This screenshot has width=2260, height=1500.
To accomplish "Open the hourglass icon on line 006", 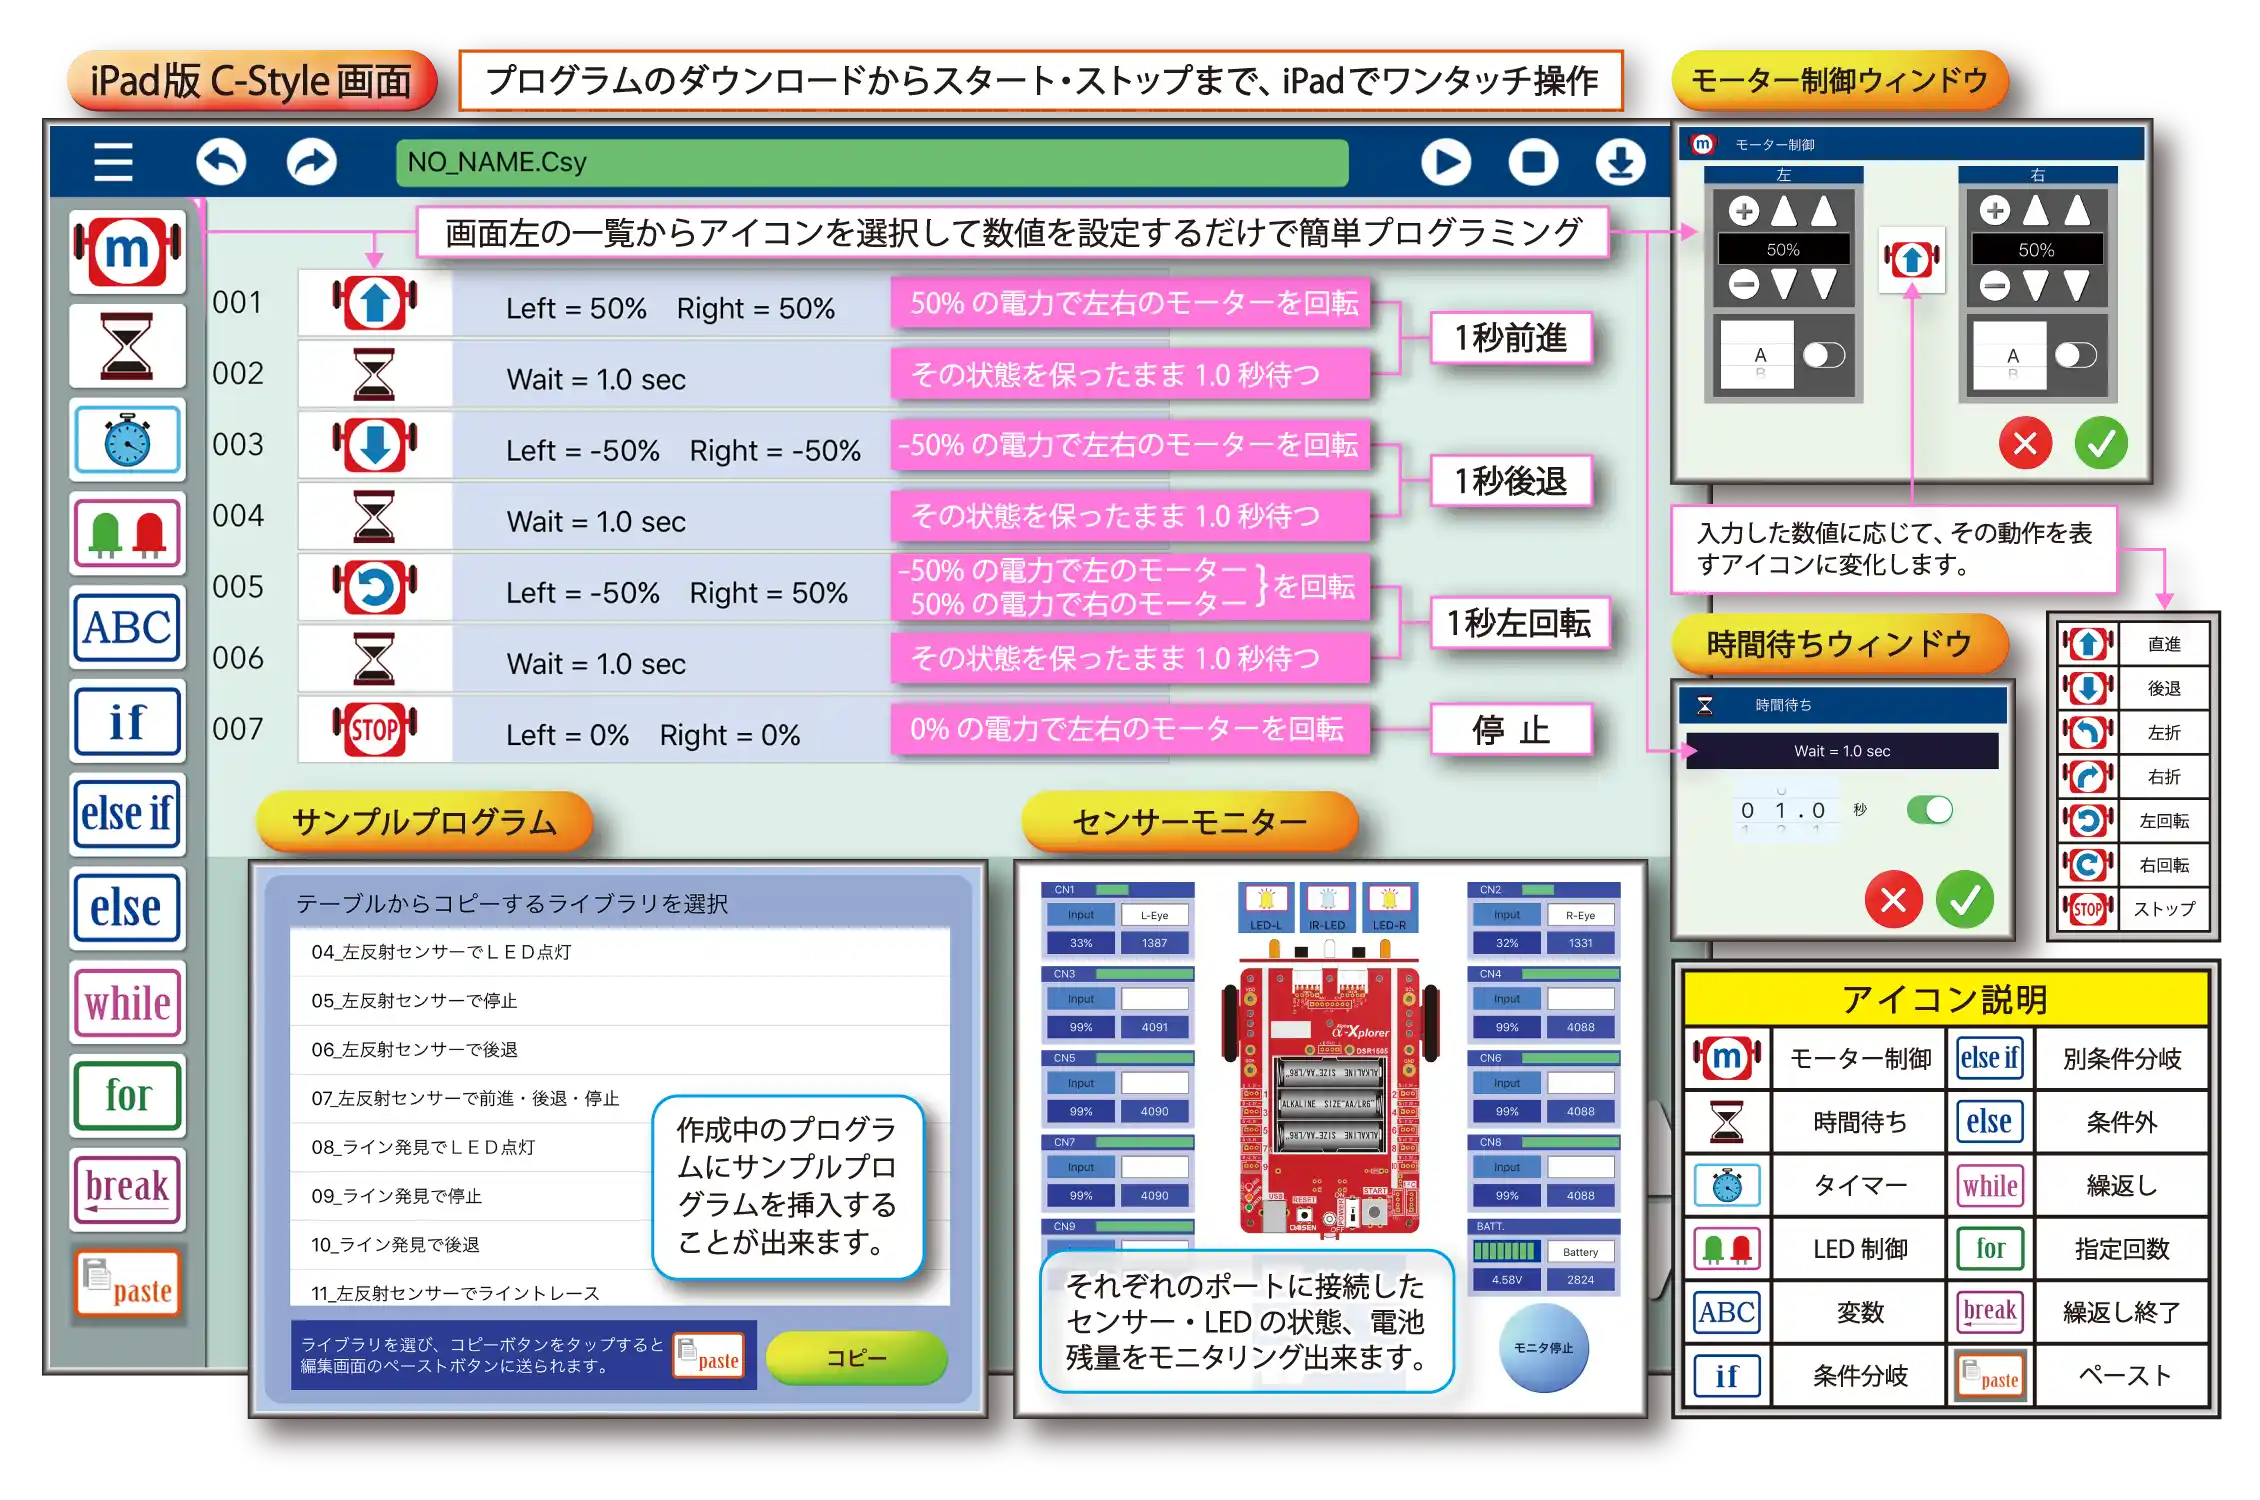I will click(374, 659).
